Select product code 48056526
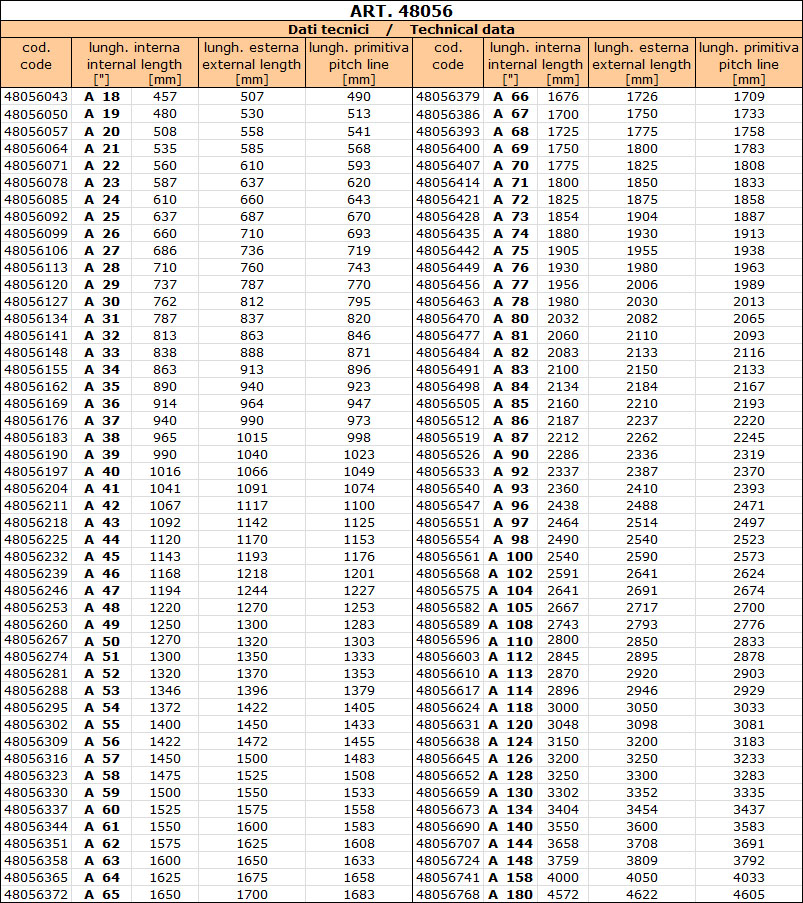803x903 pixels. pos(447,454)
